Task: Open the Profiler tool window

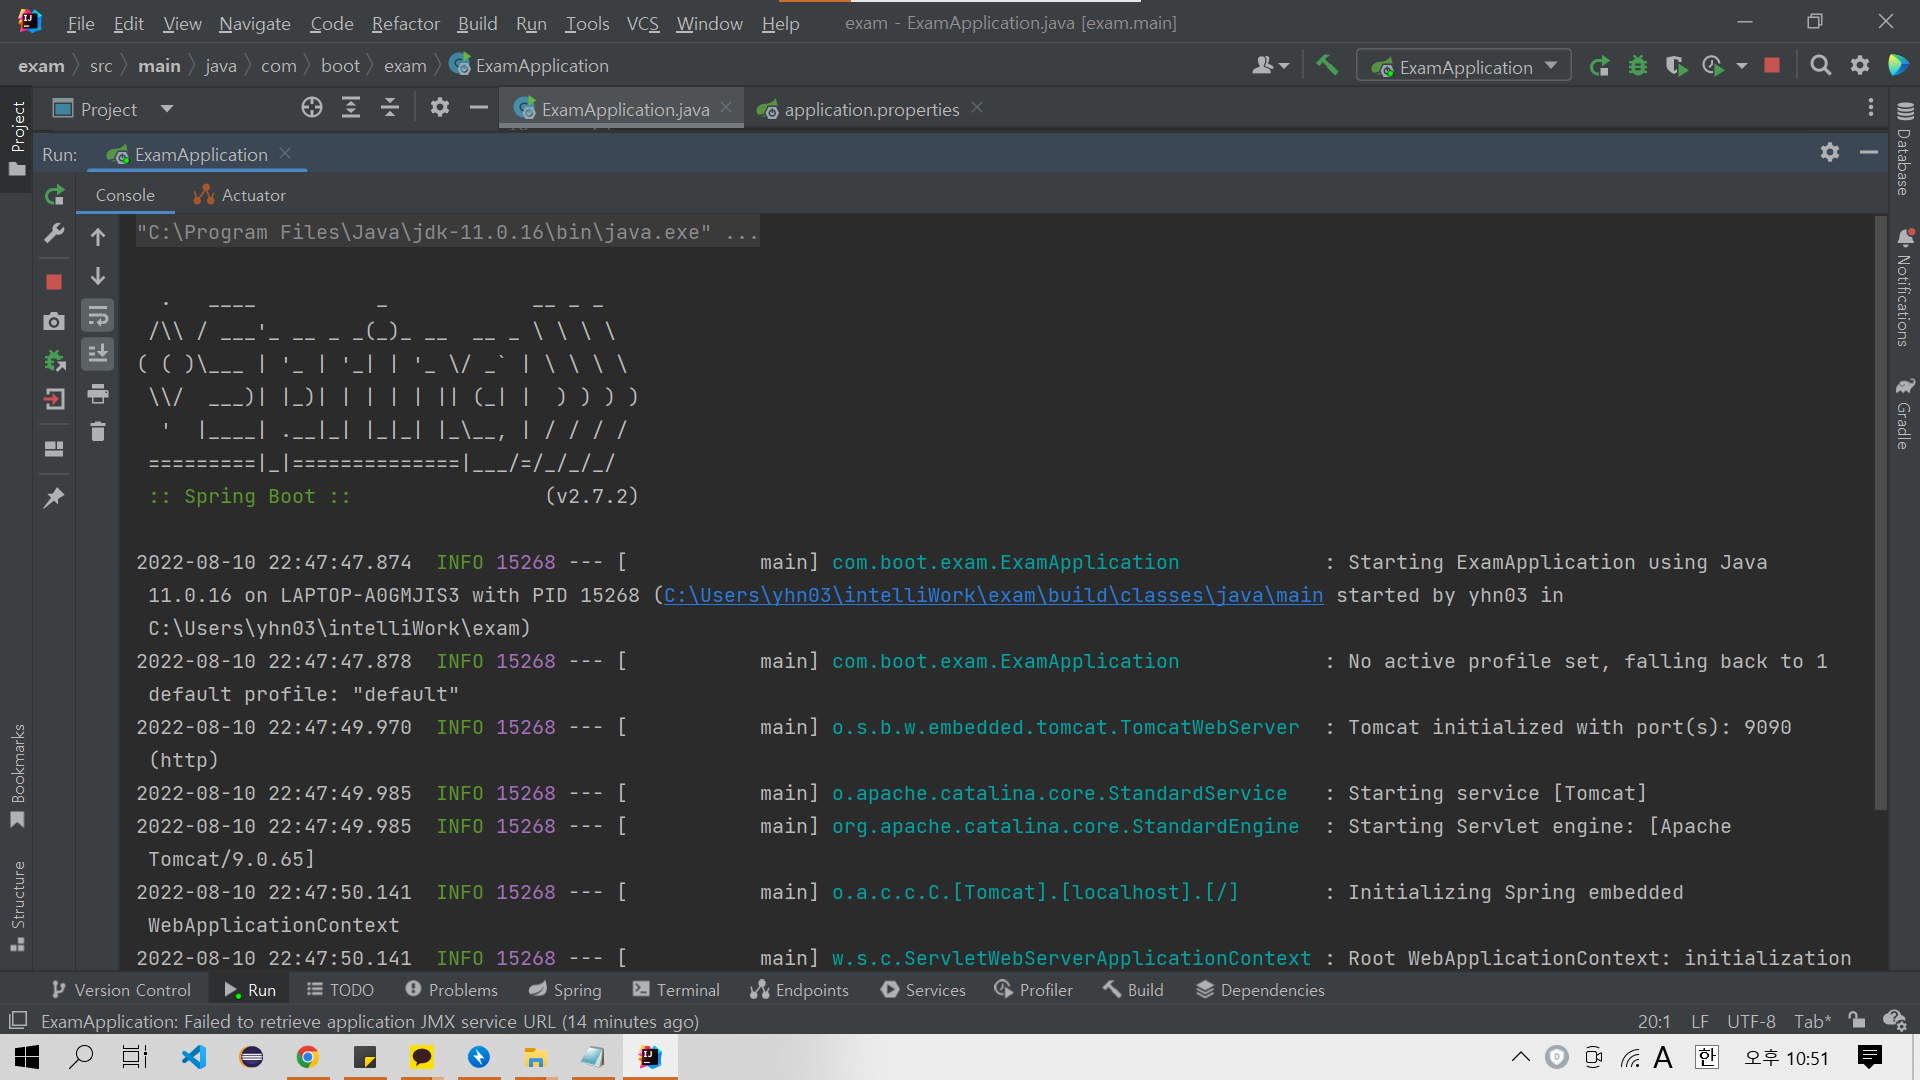Action: (1033, 989)
